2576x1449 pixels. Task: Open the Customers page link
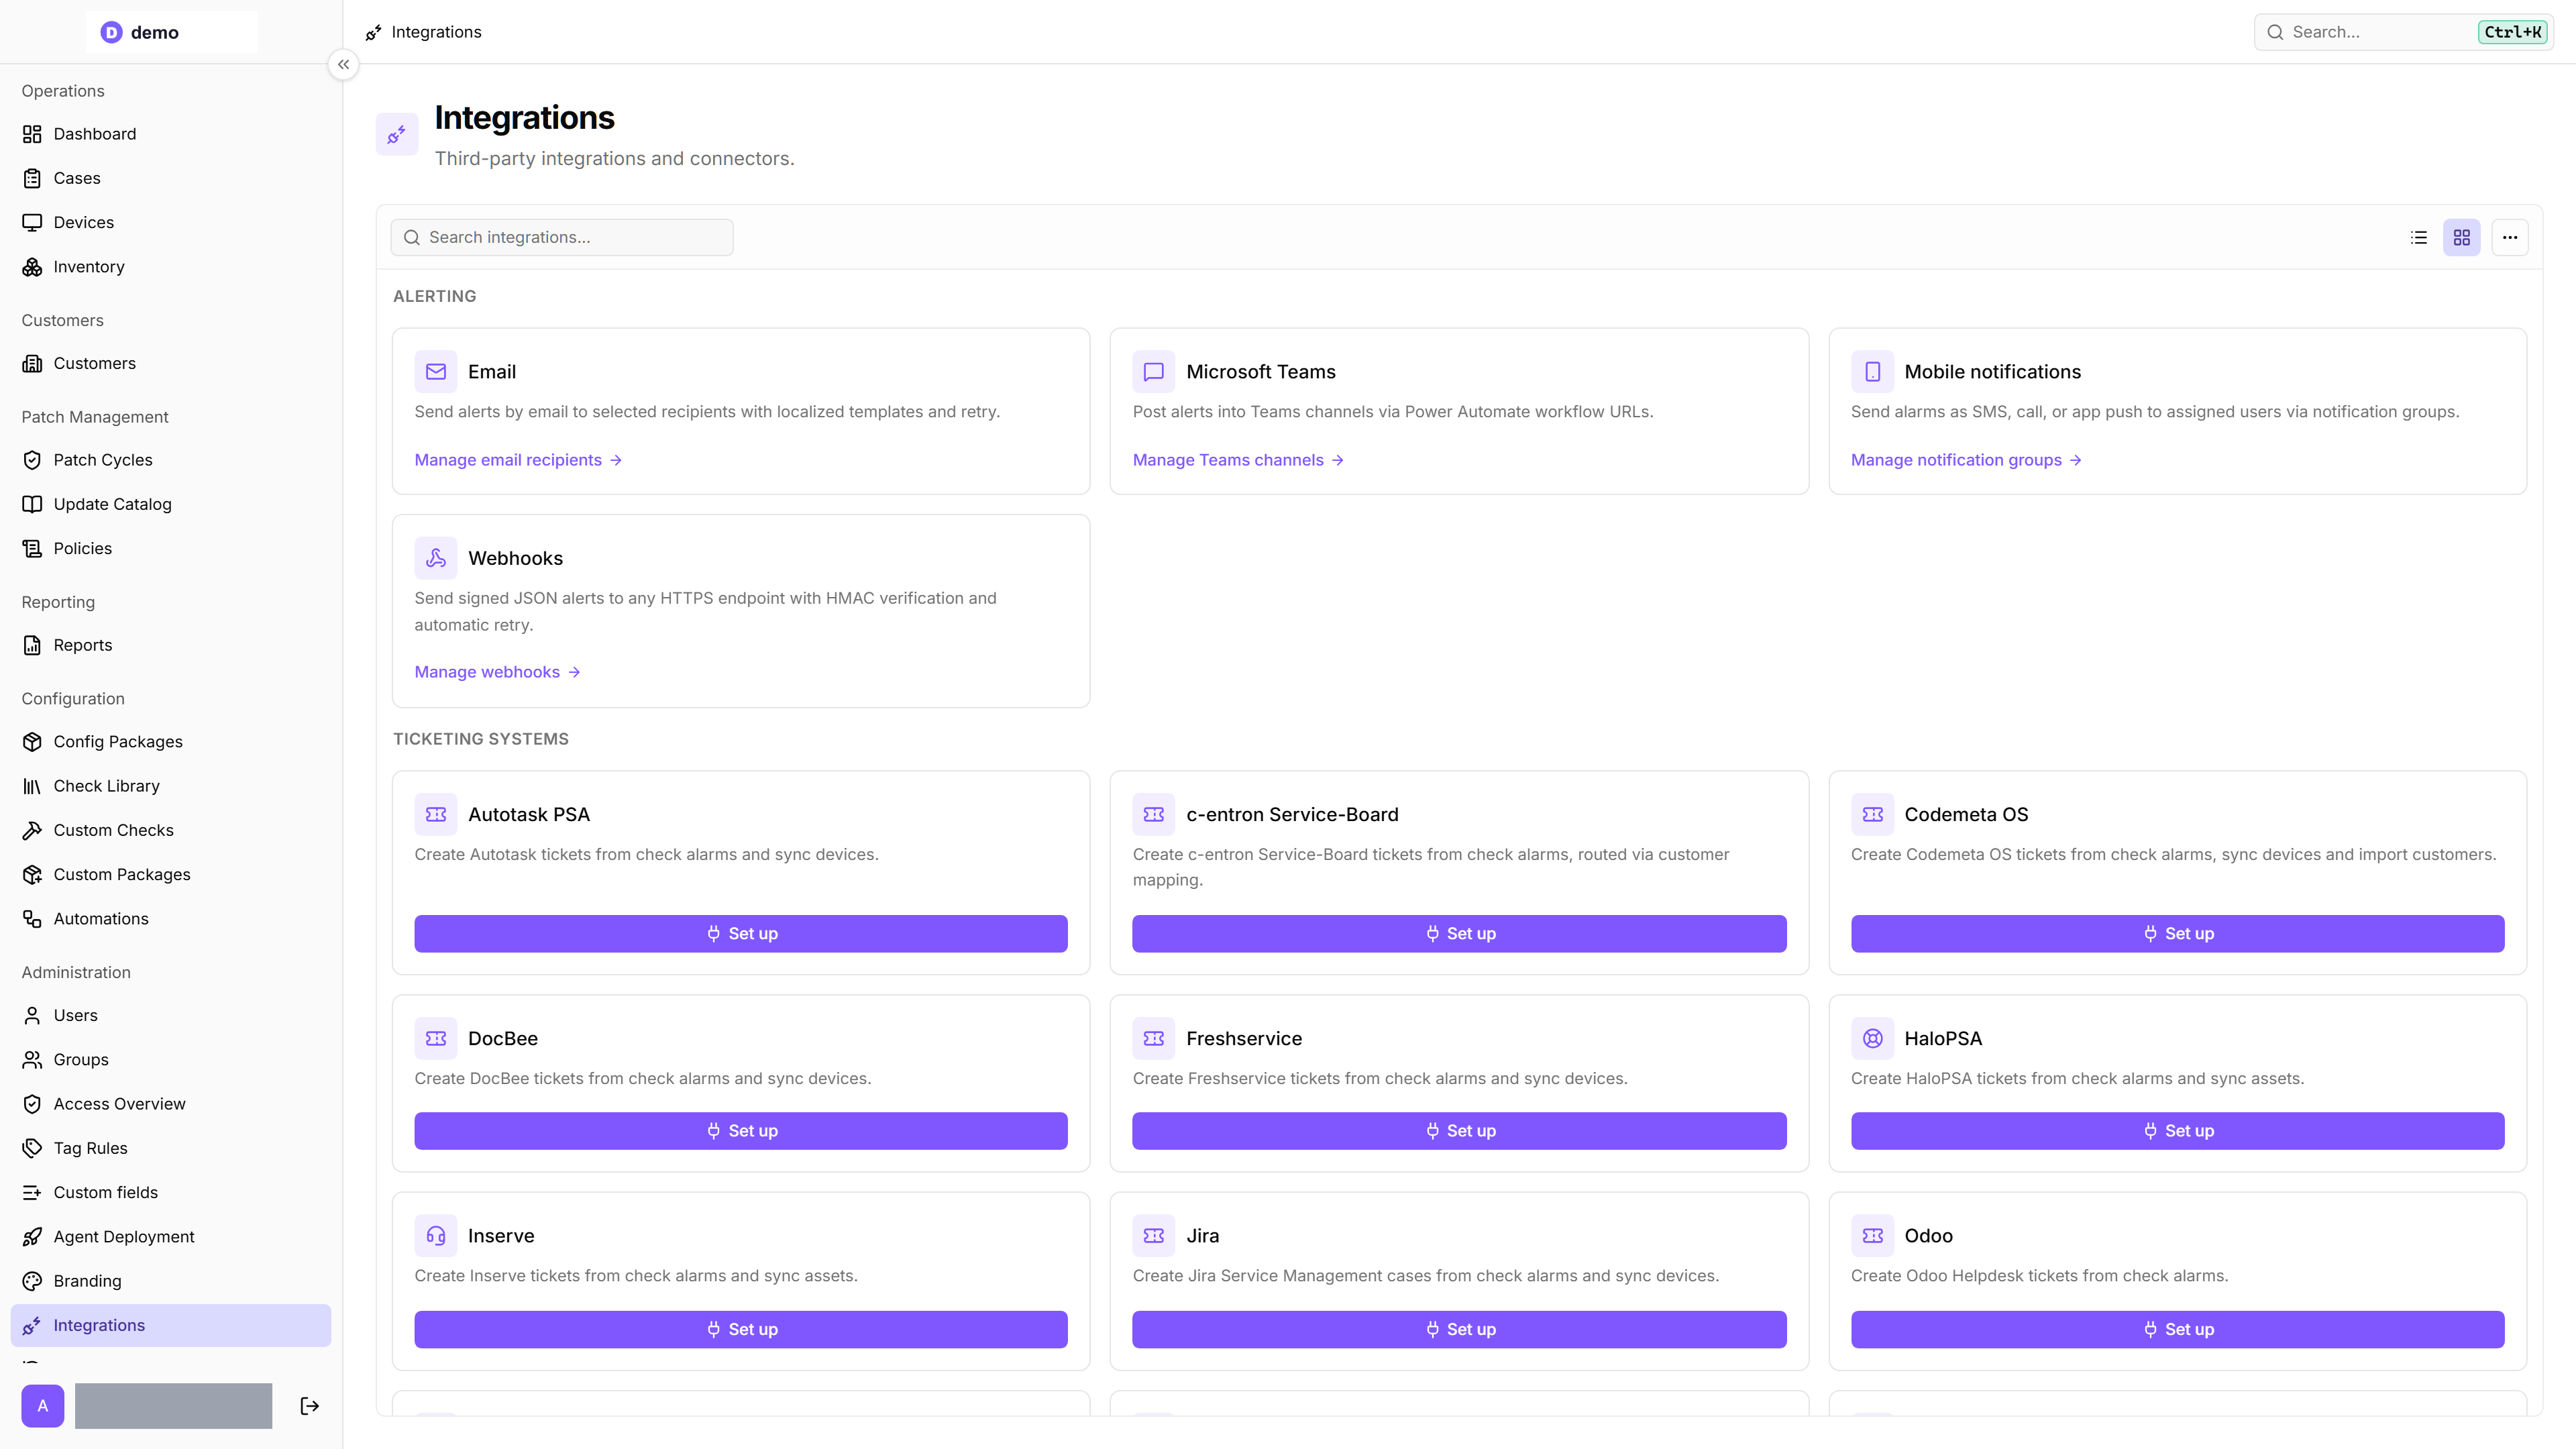pos(171,364)
